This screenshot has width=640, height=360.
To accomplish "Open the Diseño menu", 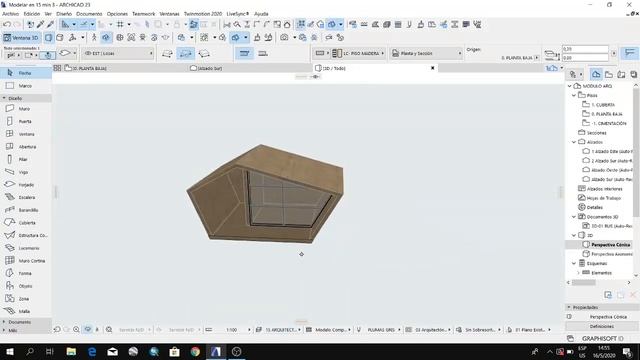I will point(64,14).
